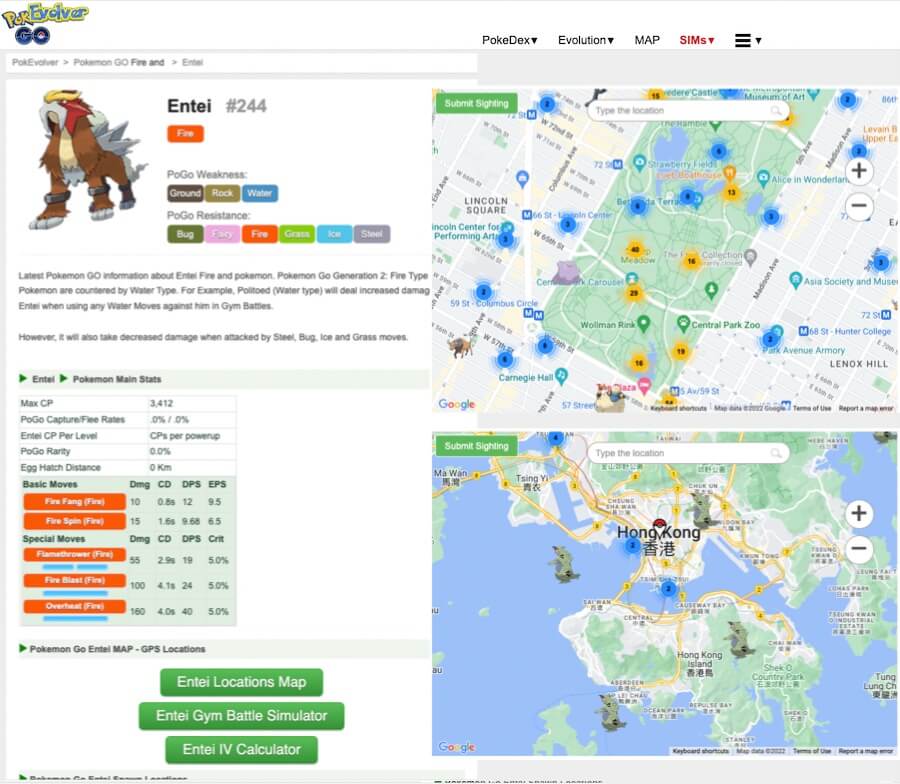Image resolution: width=900 pixels, height=784 pixels.
Task: Click the Ground weakness type badge
Action: point(185,193)
